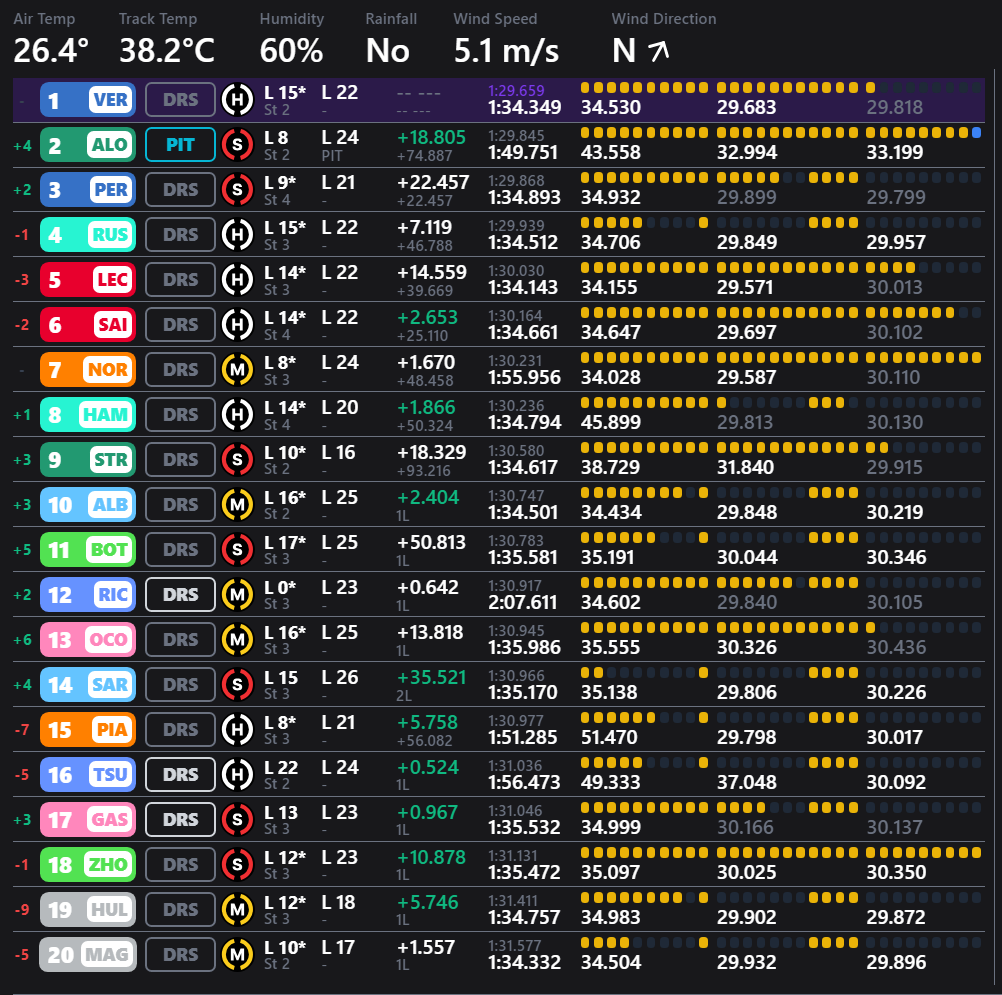The height and width of the screenshot is (995, 1002).
Task: Click the soft tyre icon in ALO row
Action: (x=237, y=144)
